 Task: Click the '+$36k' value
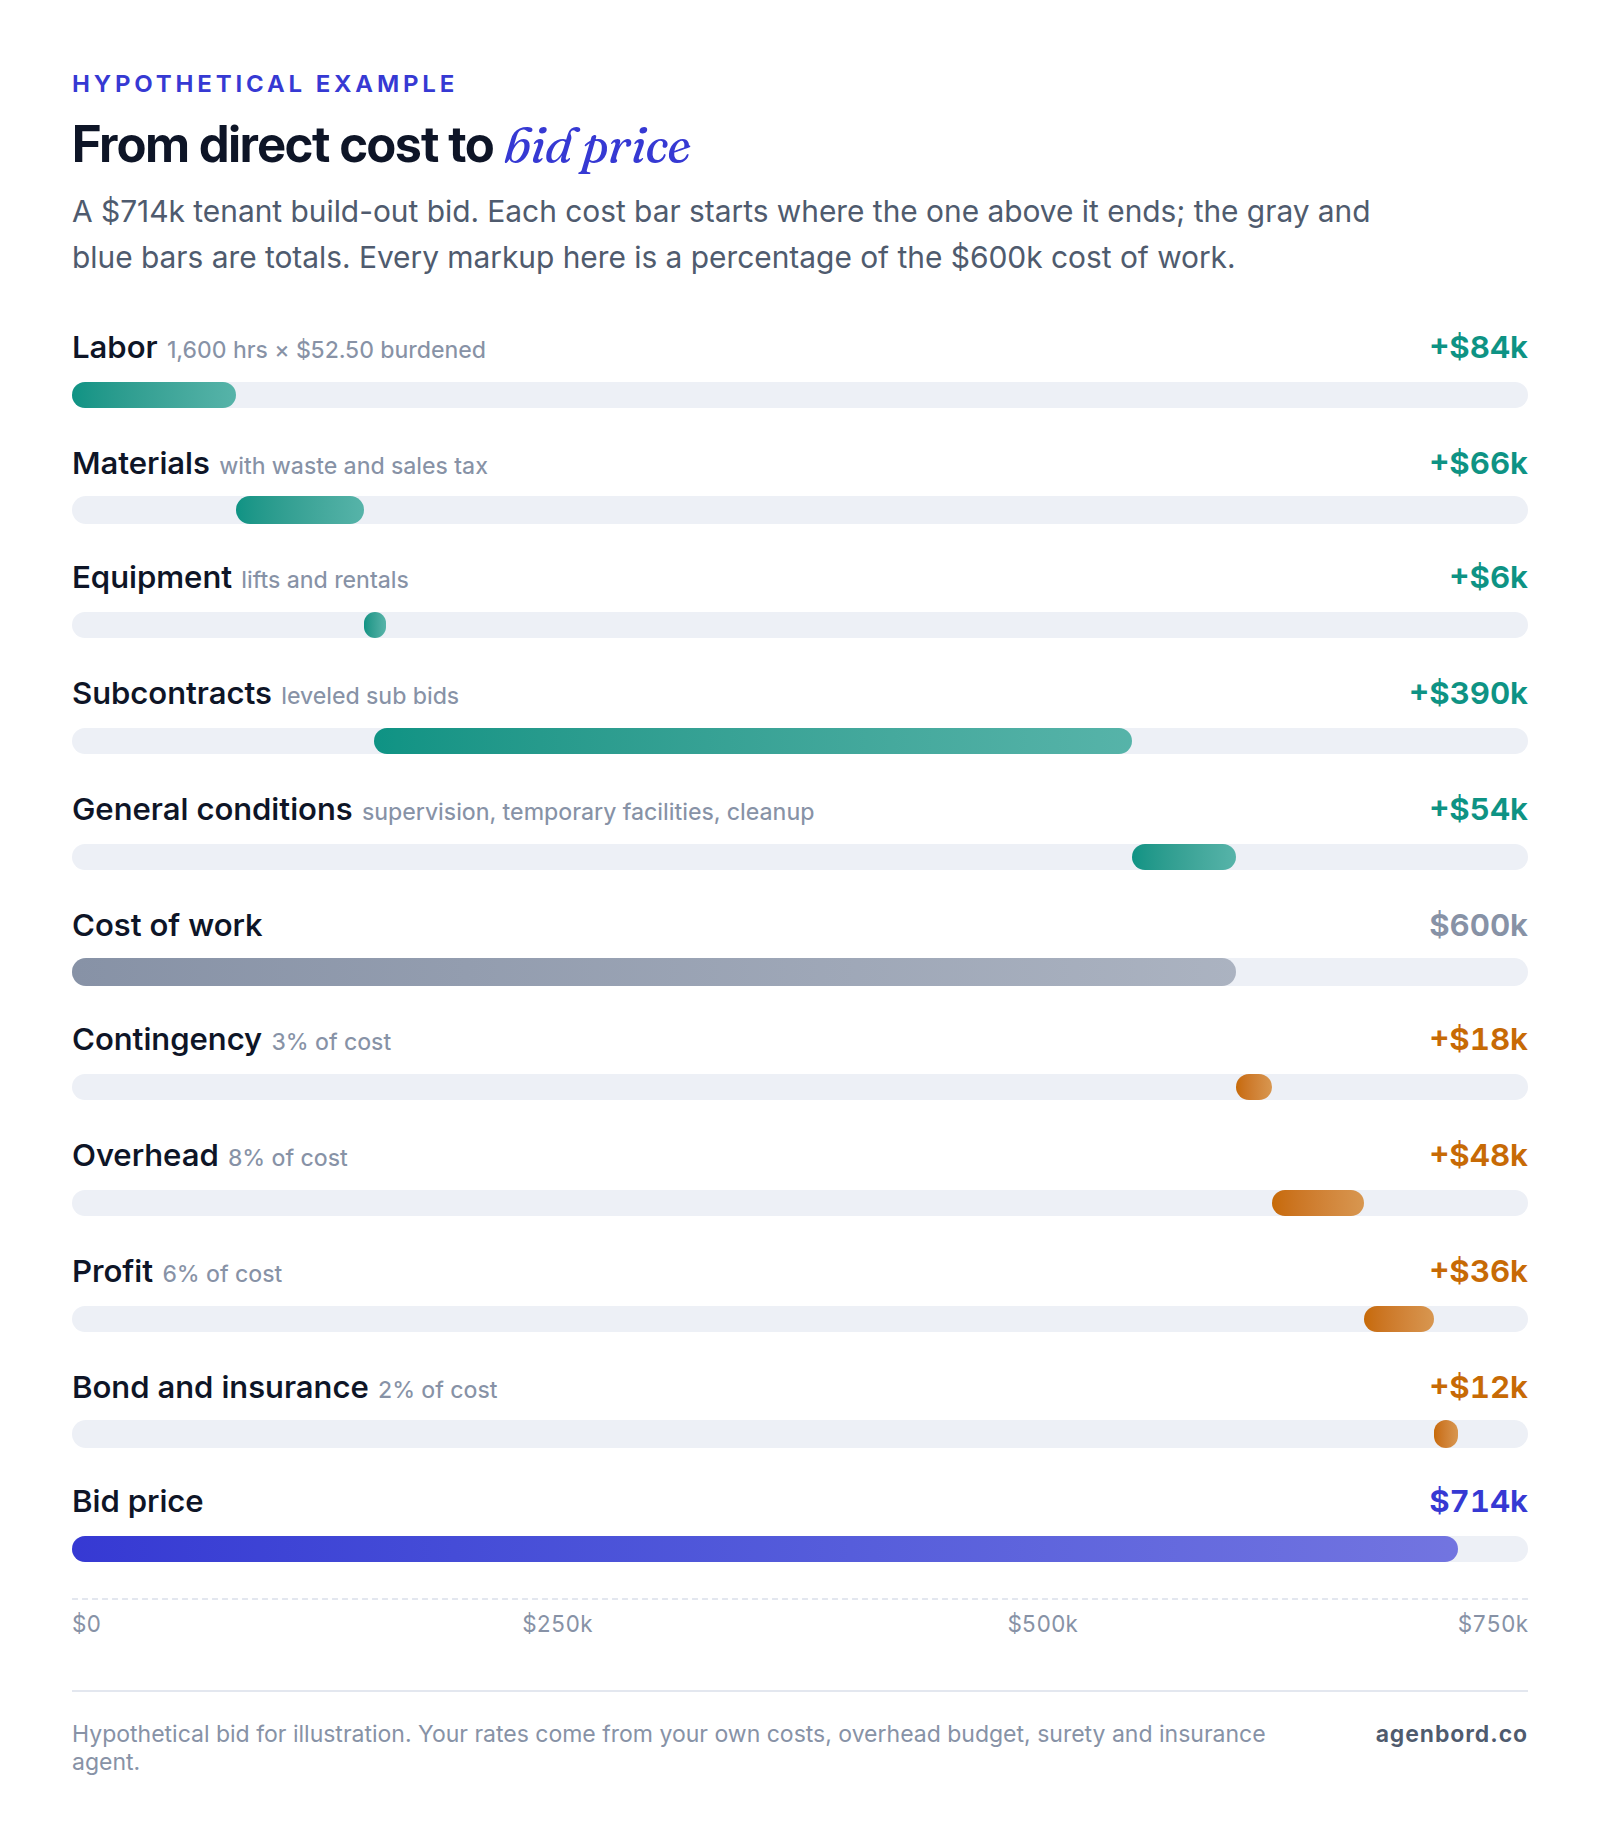(x=1479, y=1271)
